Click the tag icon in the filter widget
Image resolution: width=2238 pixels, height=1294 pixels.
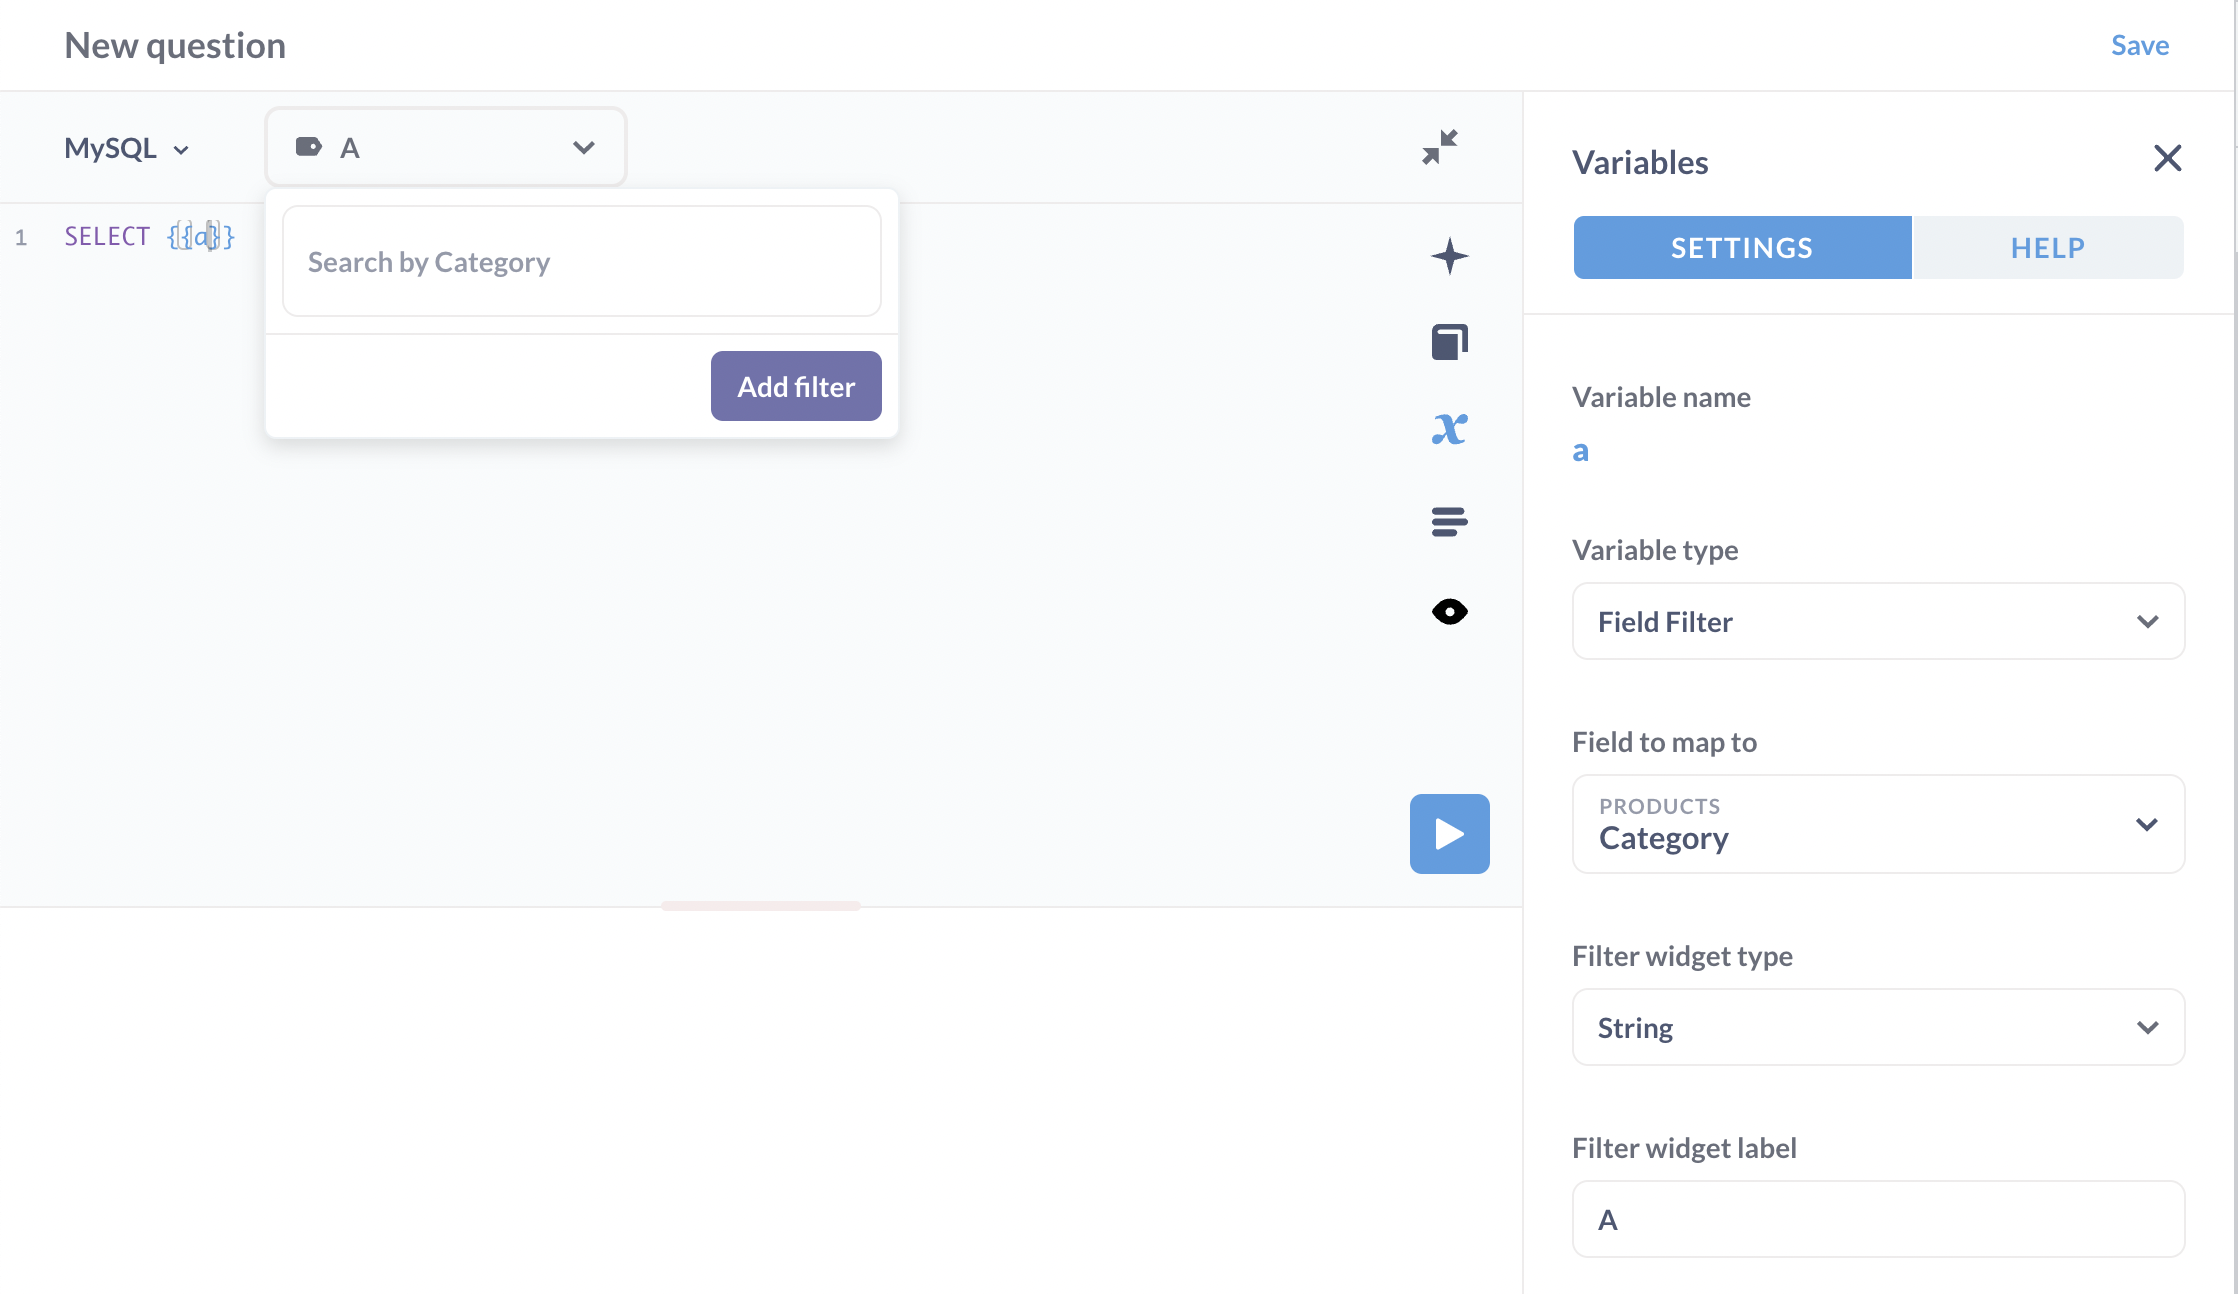pyautogui.click(x=309, y=146)
